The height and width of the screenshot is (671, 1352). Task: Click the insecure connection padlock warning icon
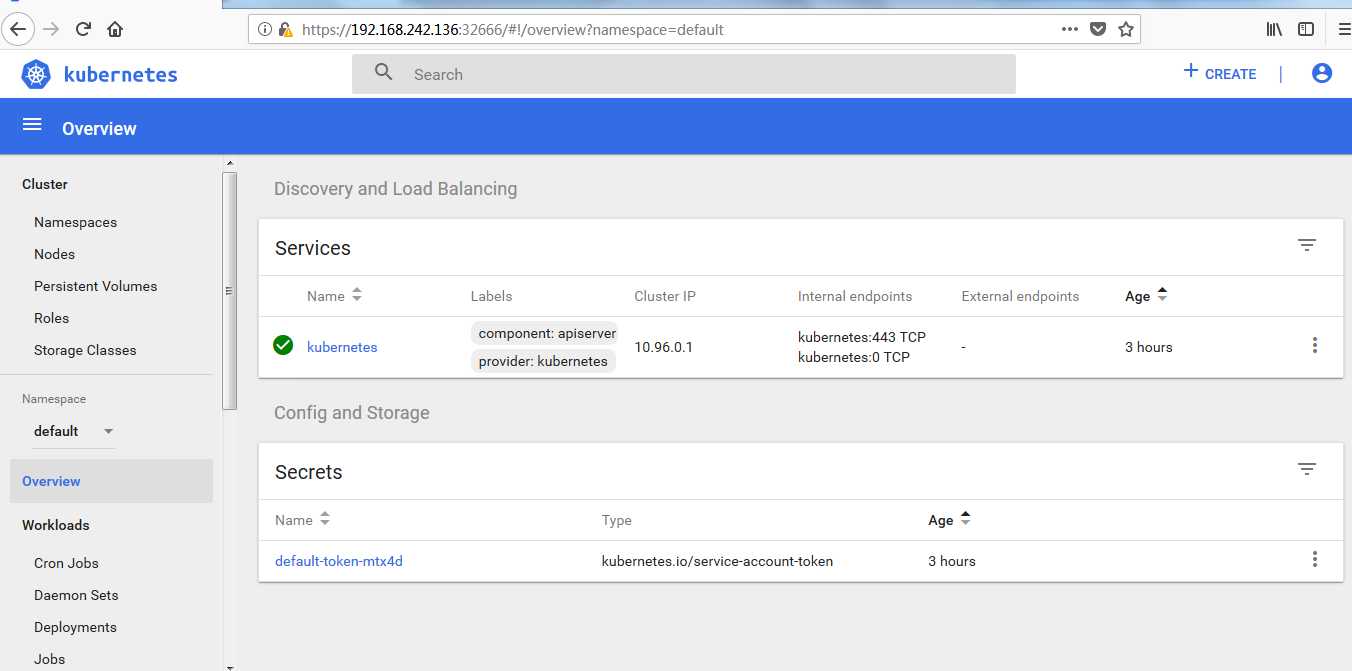tap(286, 30)
